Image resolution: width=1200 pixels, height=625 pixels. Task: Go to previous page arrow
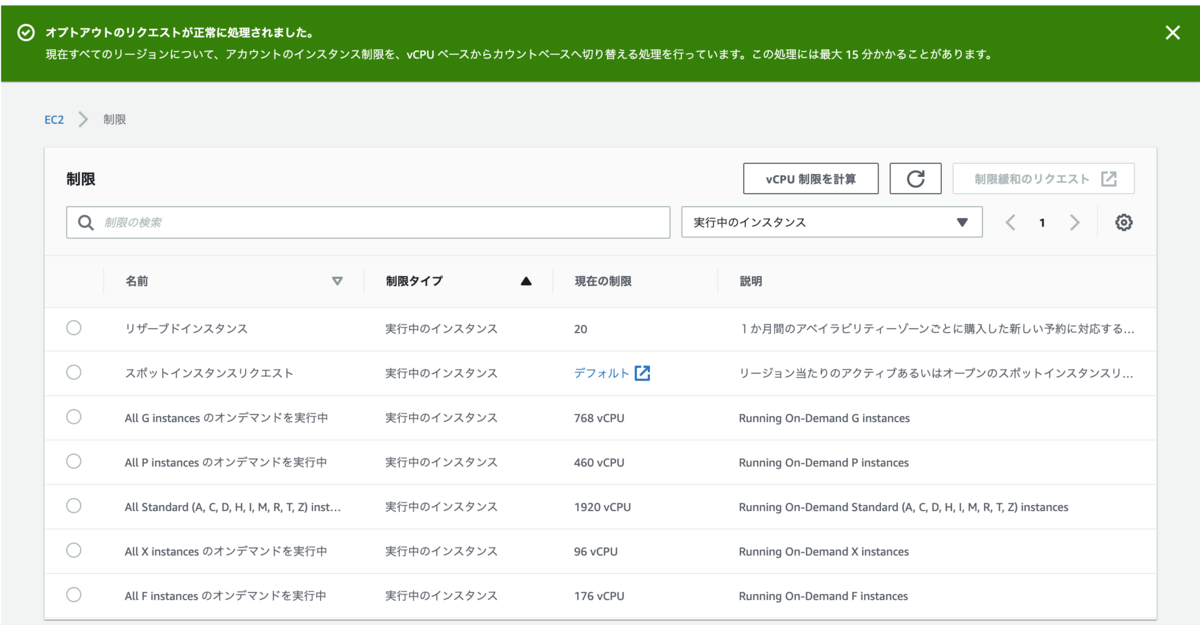[x=1010, y=223]
